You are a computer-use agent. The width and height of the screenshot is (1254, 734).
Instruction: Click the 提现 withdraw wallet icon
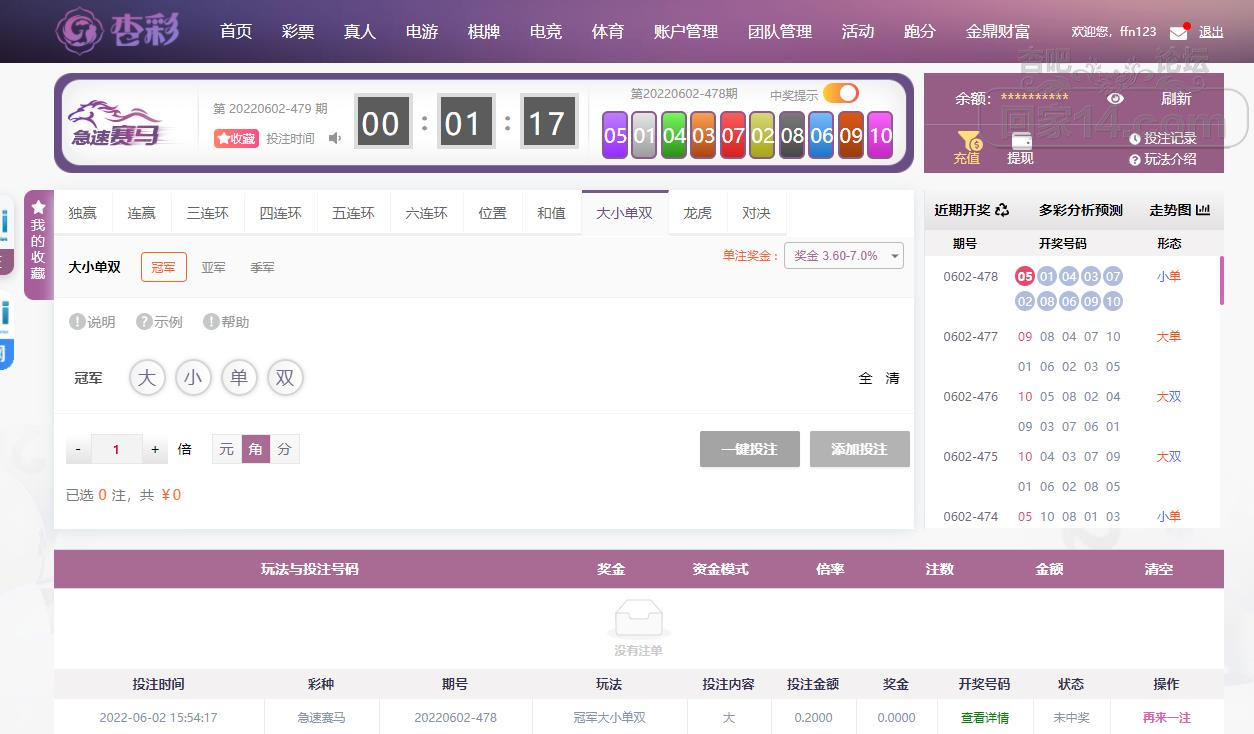click(1020, 142)
